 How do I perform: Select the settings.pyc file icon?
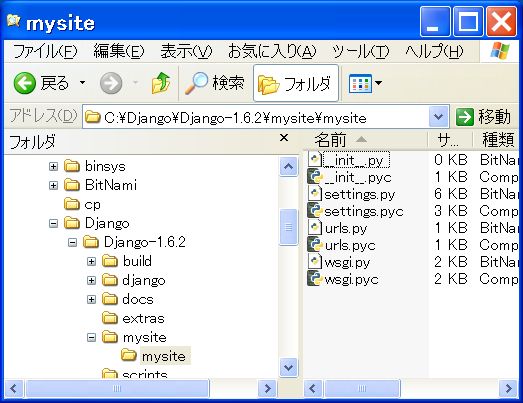(315, 211)
